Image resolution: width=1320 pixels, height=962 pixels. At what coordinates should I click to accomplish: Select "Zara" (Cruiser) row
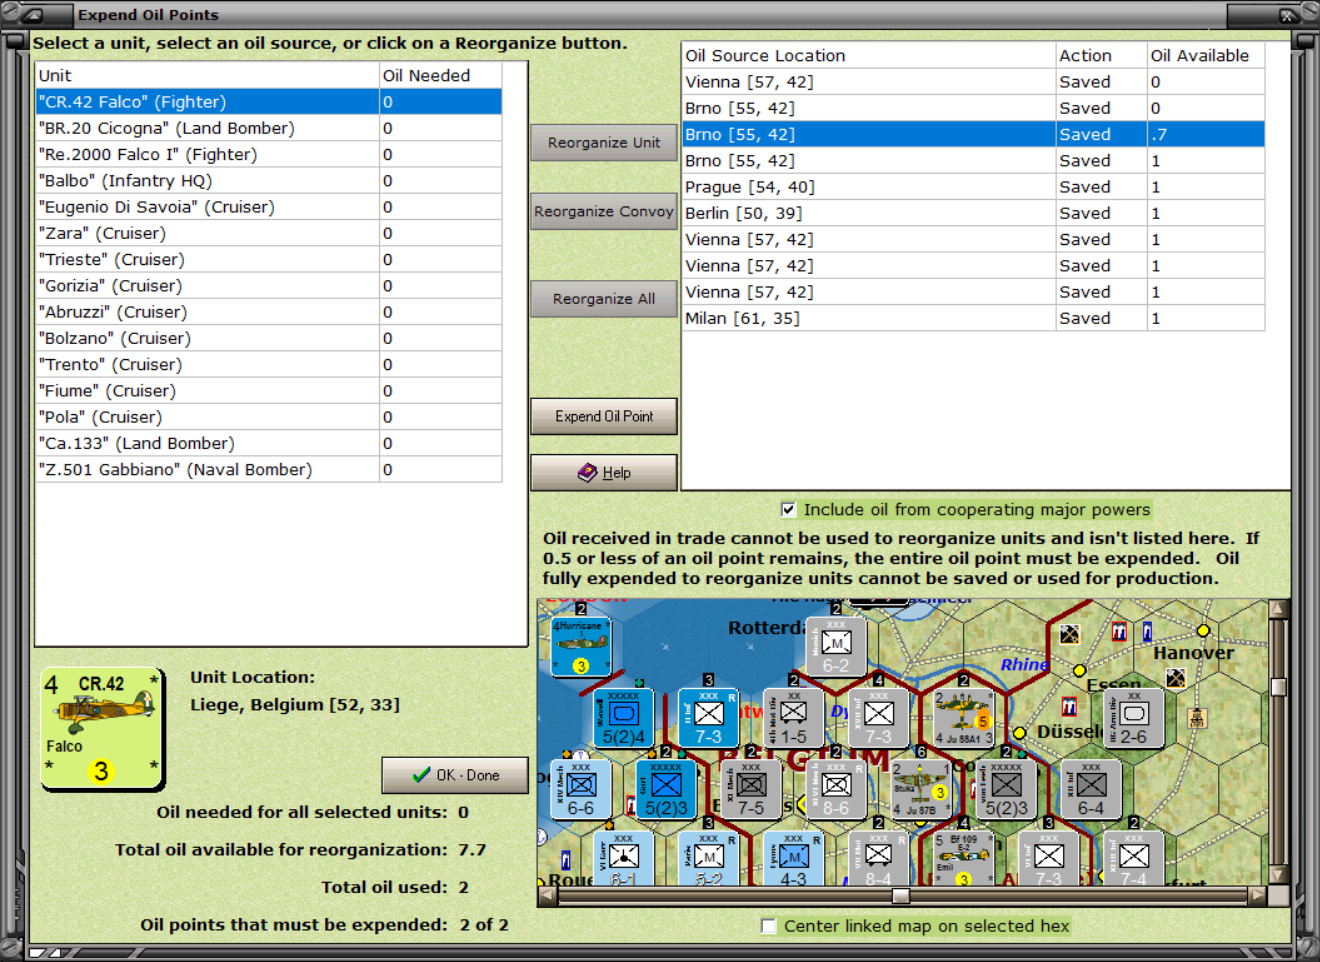point(269,233)
